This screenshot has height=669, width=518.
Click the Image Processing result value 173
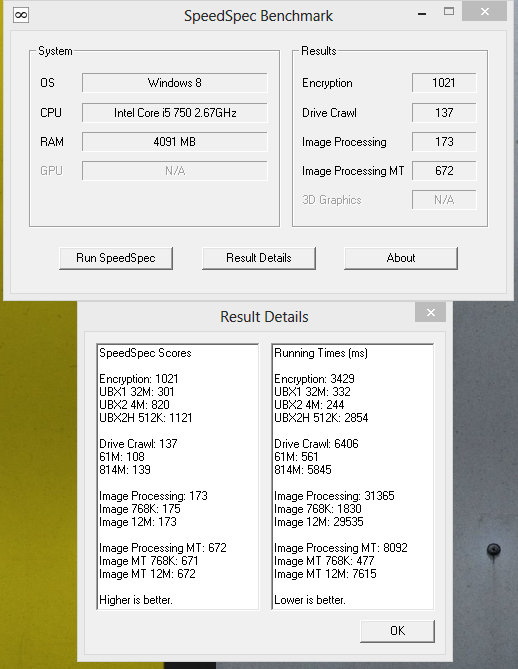[444, 142]
